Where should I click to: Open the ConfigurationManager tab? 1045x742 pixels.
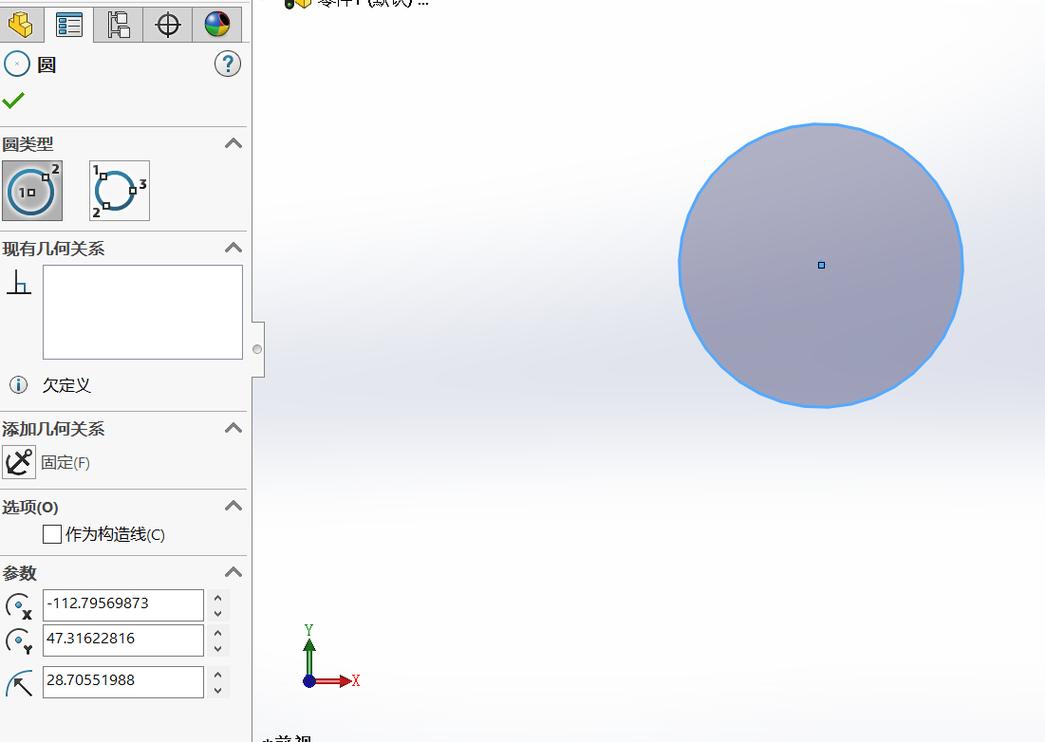click(x=118, y=24)
